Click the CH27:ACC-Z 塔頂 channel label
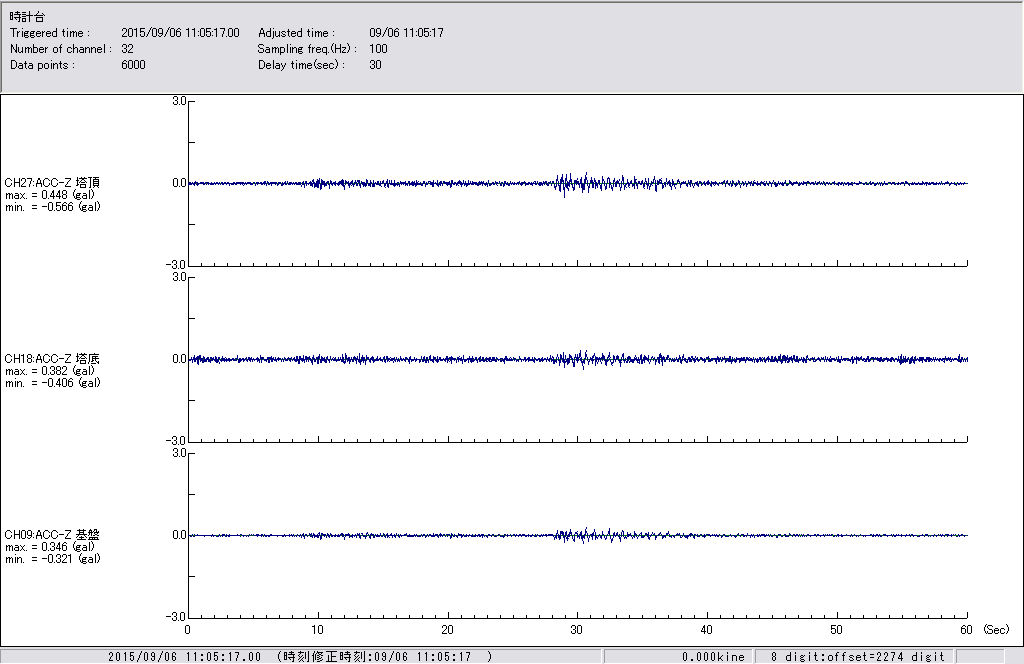1024x664 pixels. [x=52, y=182]
